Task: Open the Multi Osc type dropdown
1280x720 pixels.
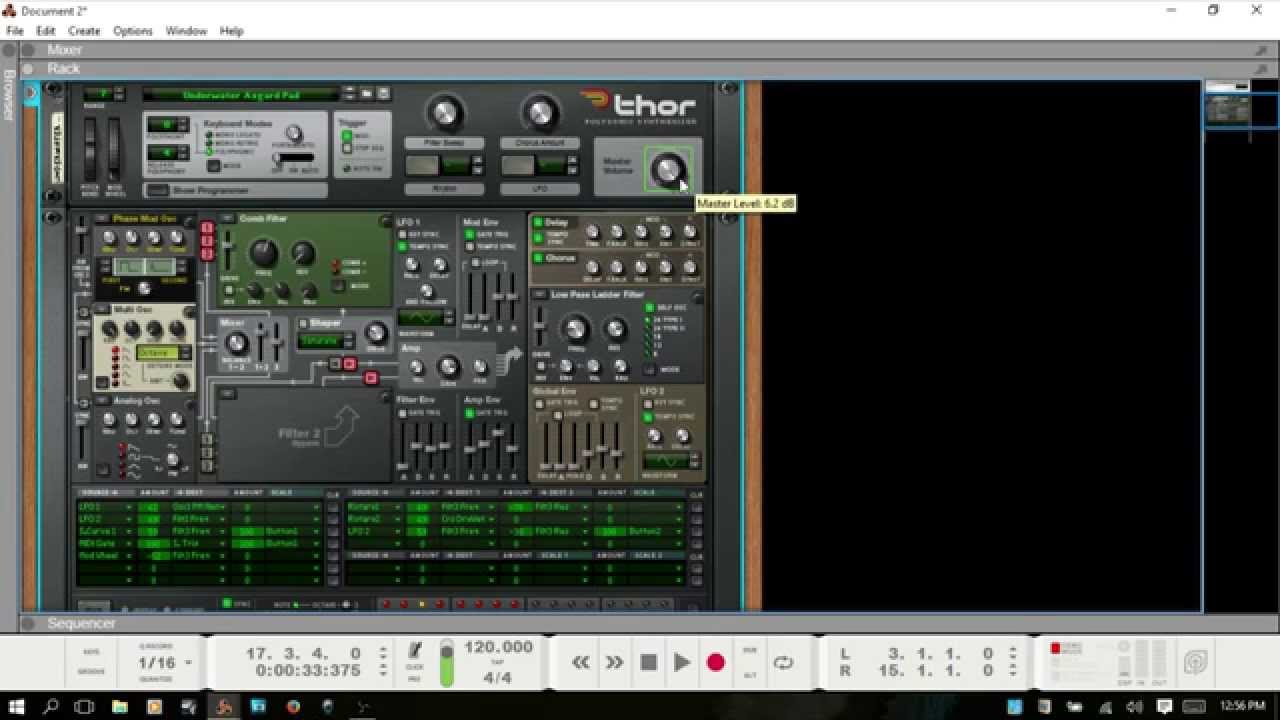Action: [x=101, y=311]
